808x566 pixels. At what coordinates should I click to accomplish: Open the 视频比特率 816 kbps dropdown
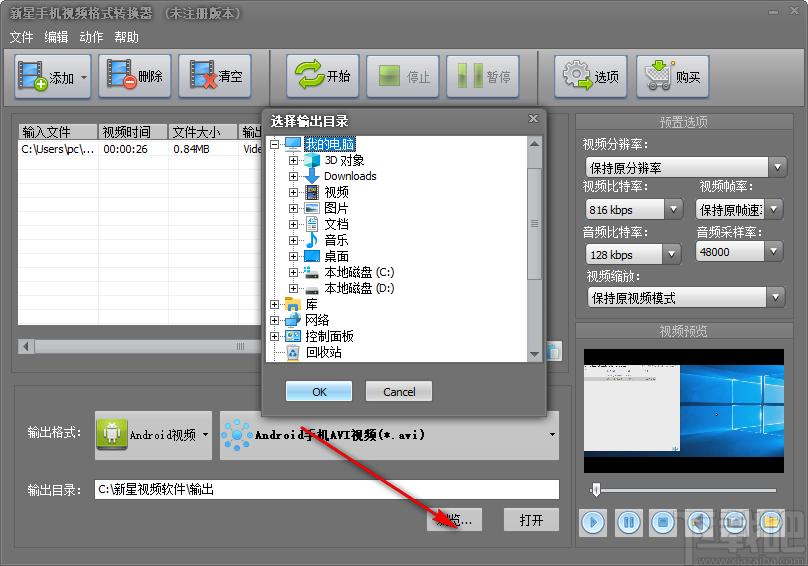[673, 209]
